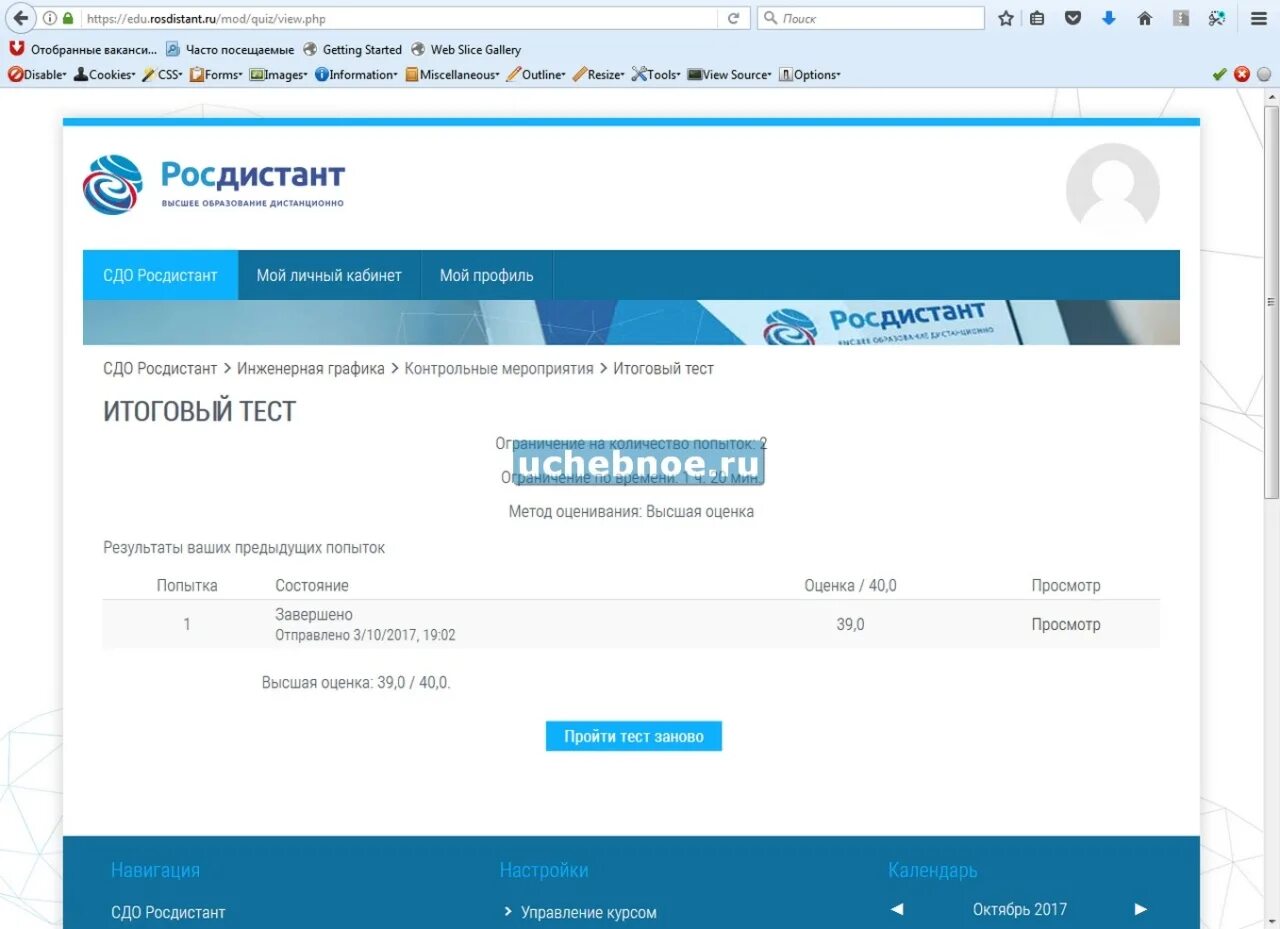1280x929 pixels.
Task: Go to Инженерная графика breadcrumb
Action: 310,368
